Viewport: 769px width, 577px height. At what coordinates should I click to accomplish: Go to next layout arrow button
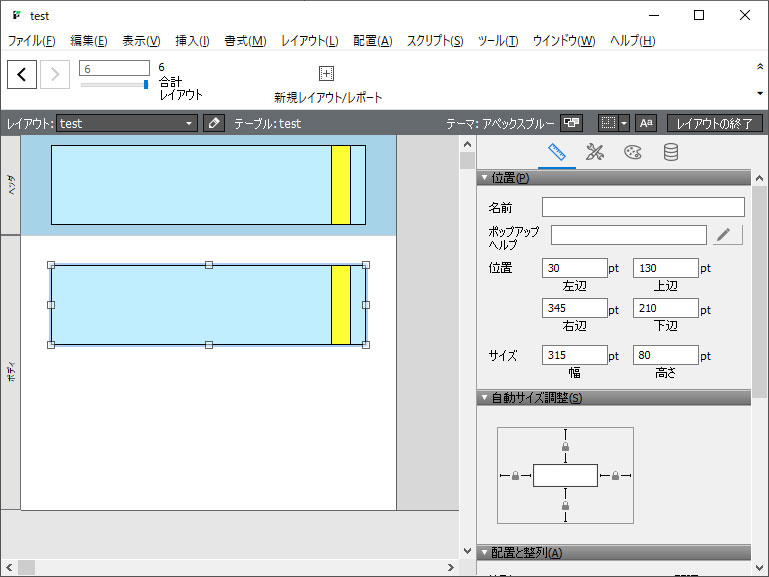tap(54, 75)
